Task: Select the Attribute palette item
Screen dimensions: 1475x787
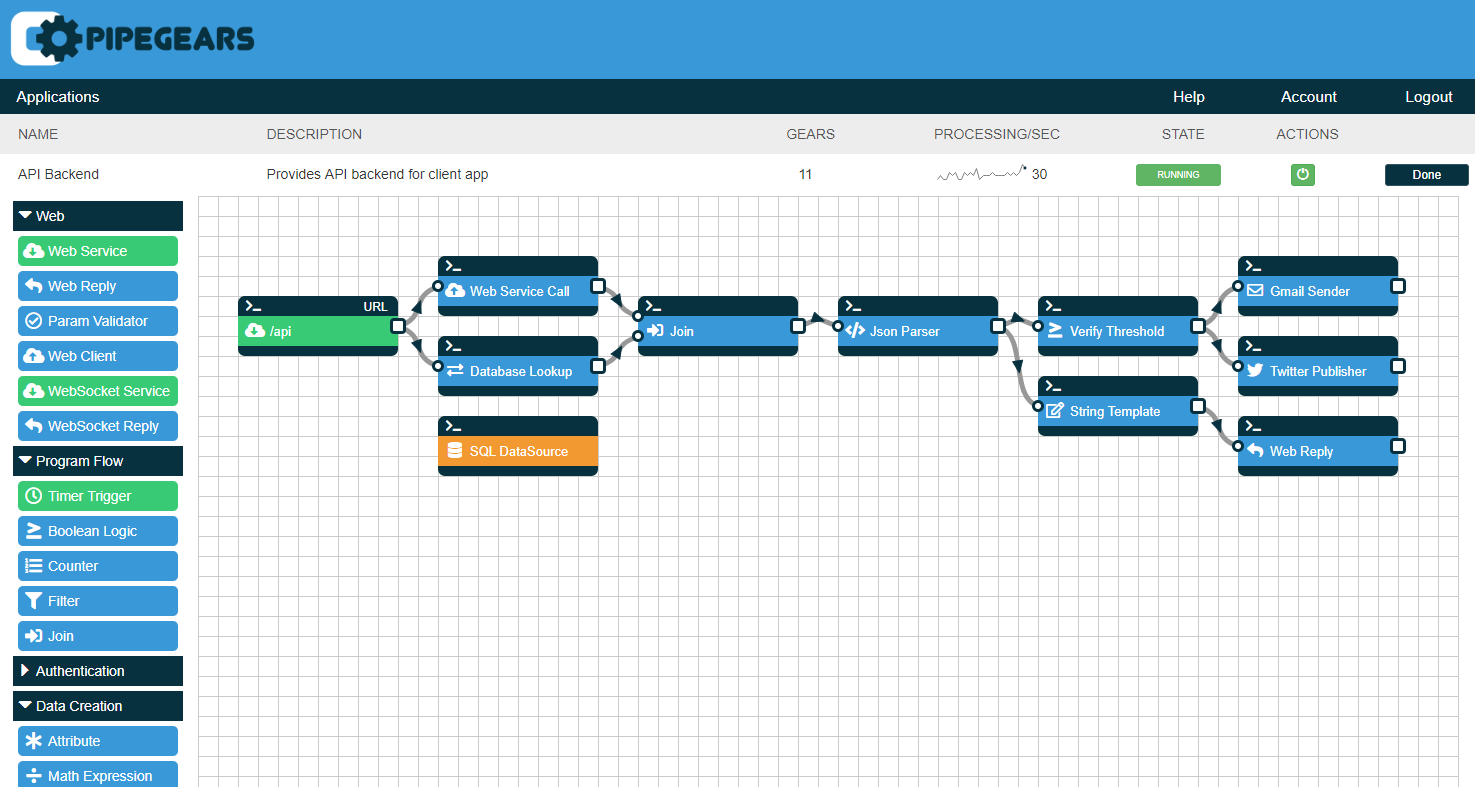Action: tap(98, 741)
